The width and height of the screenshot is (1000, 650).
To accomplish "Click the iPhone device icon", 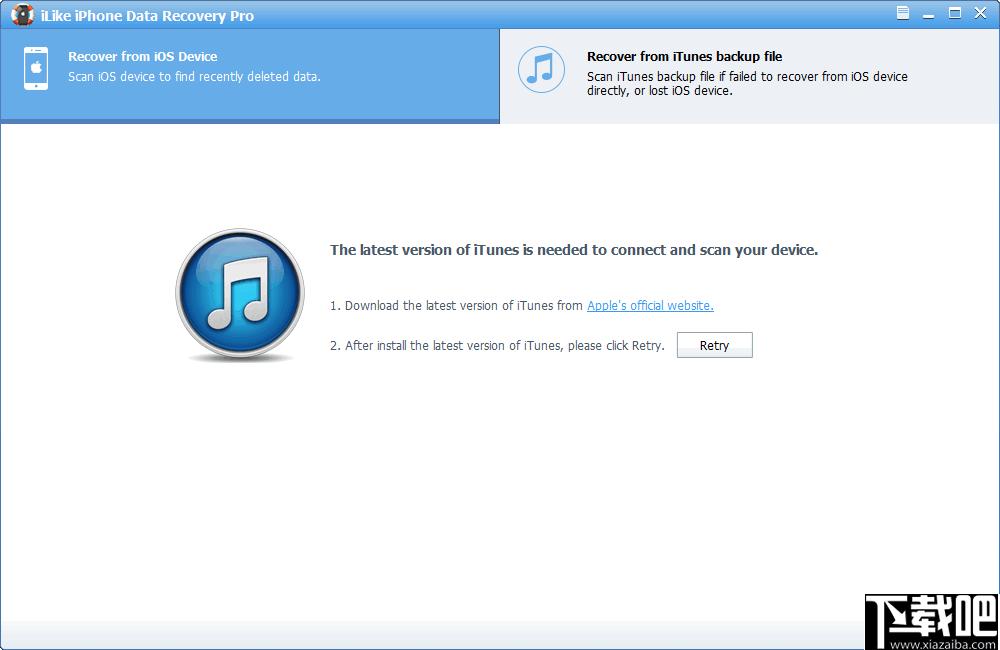I will (36, 68).
